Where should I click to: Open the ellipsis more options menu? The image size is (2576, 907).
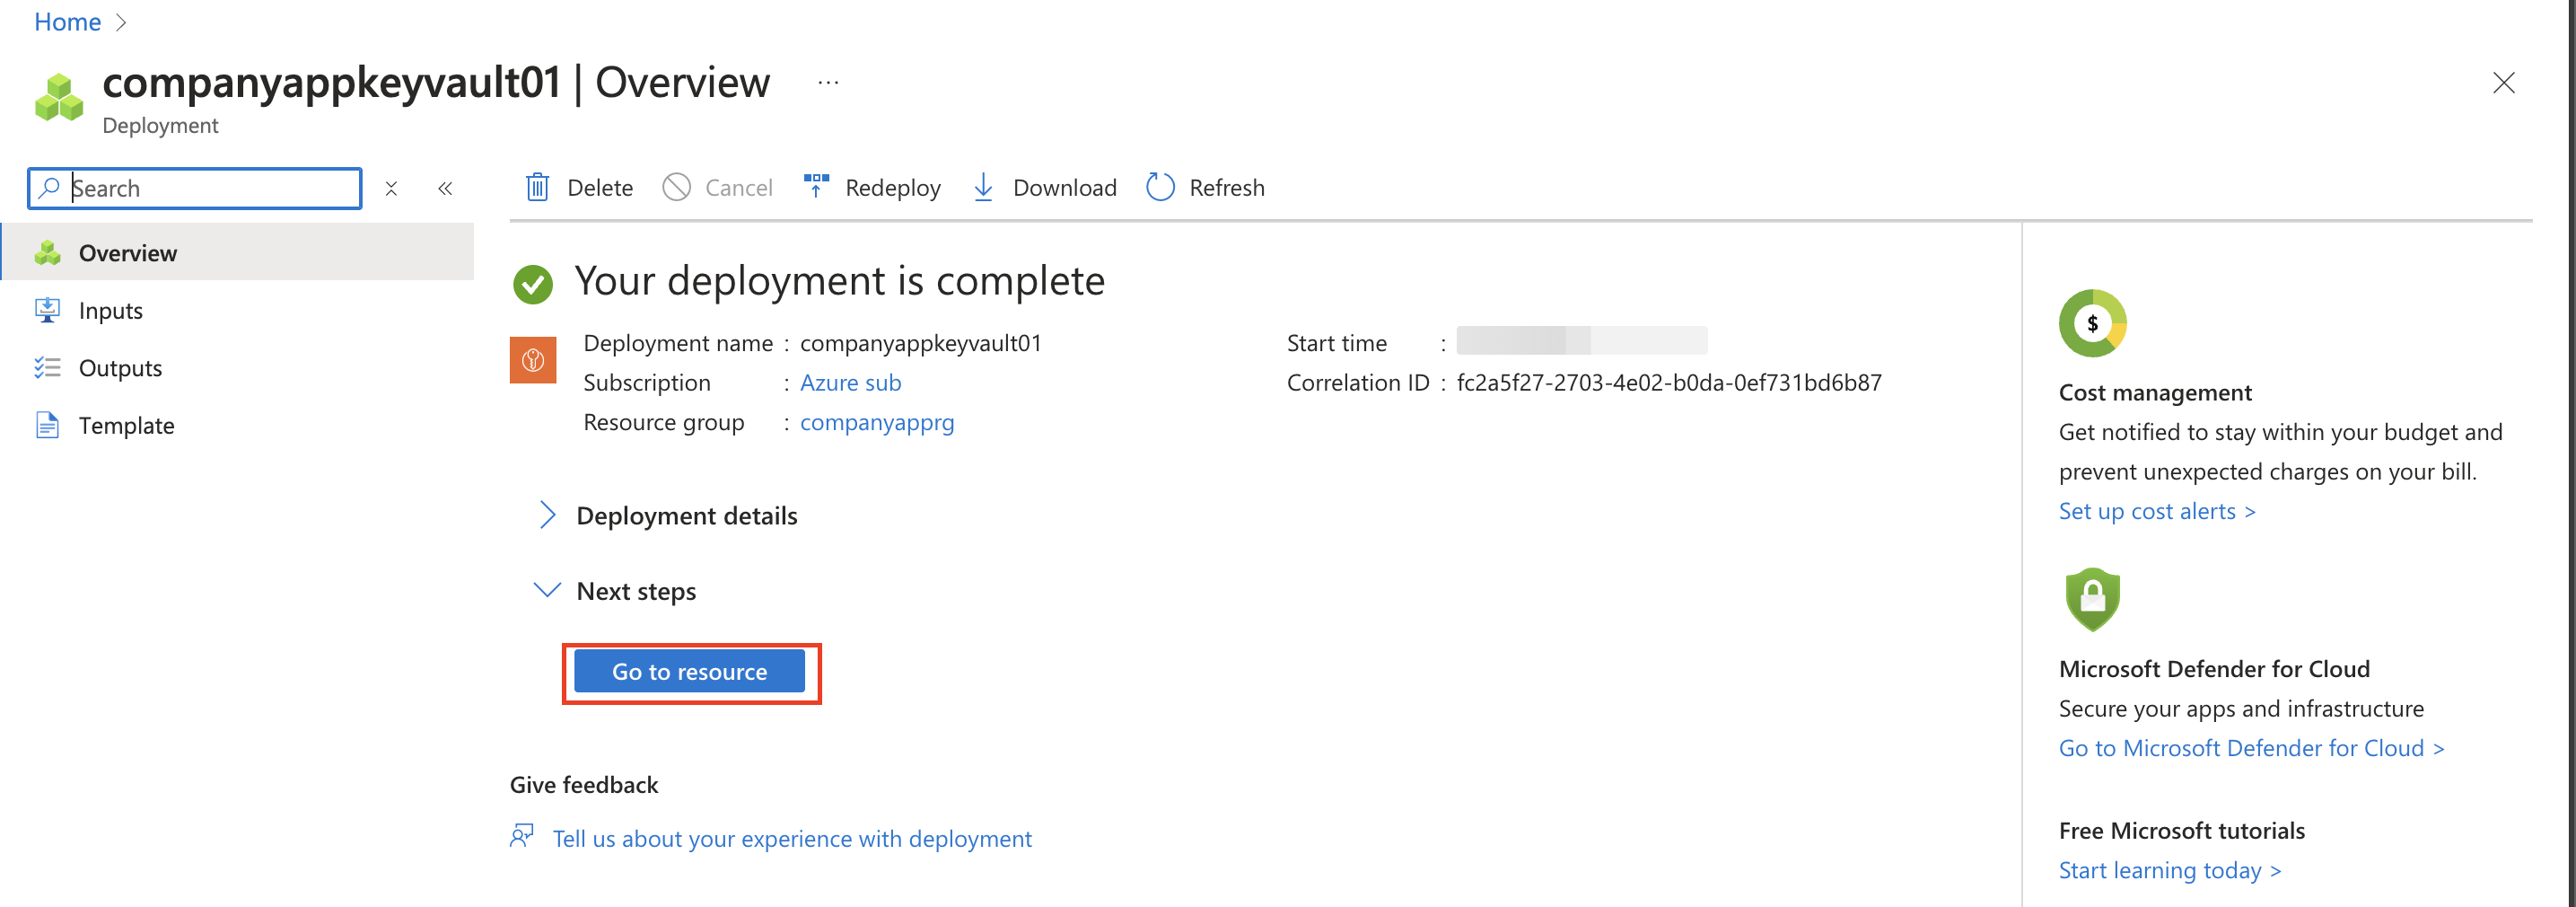coord(828,82)
